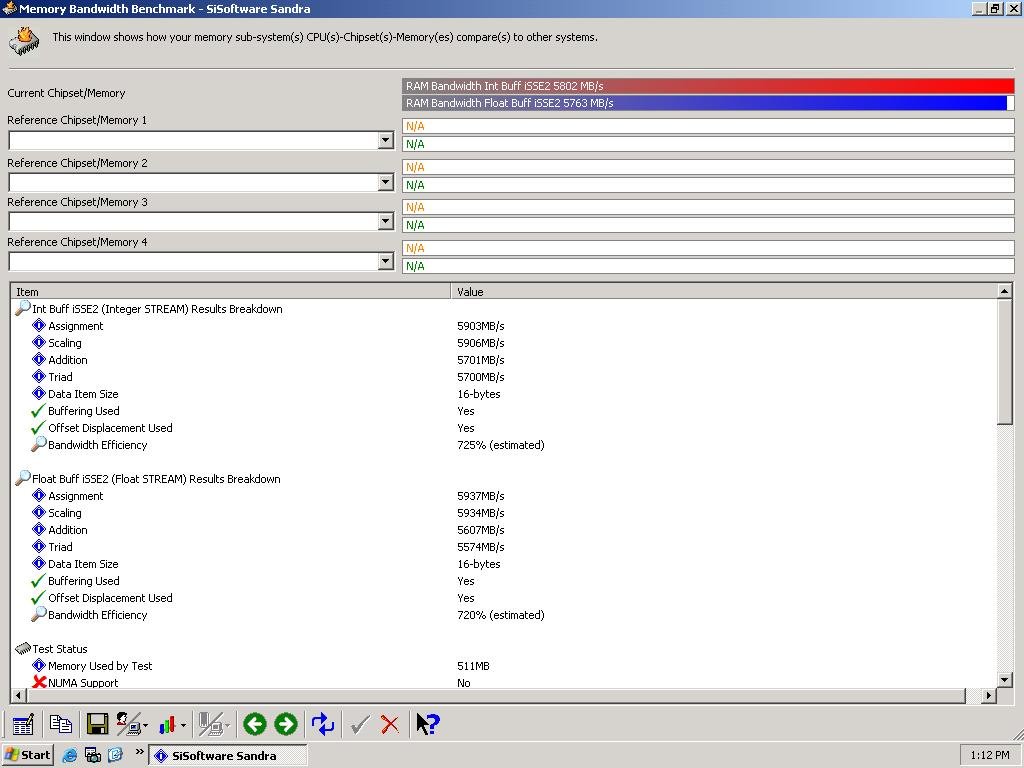1024x768 pixels.
Task: Click the context help cursor icon
Action: (x=428, y=724)
